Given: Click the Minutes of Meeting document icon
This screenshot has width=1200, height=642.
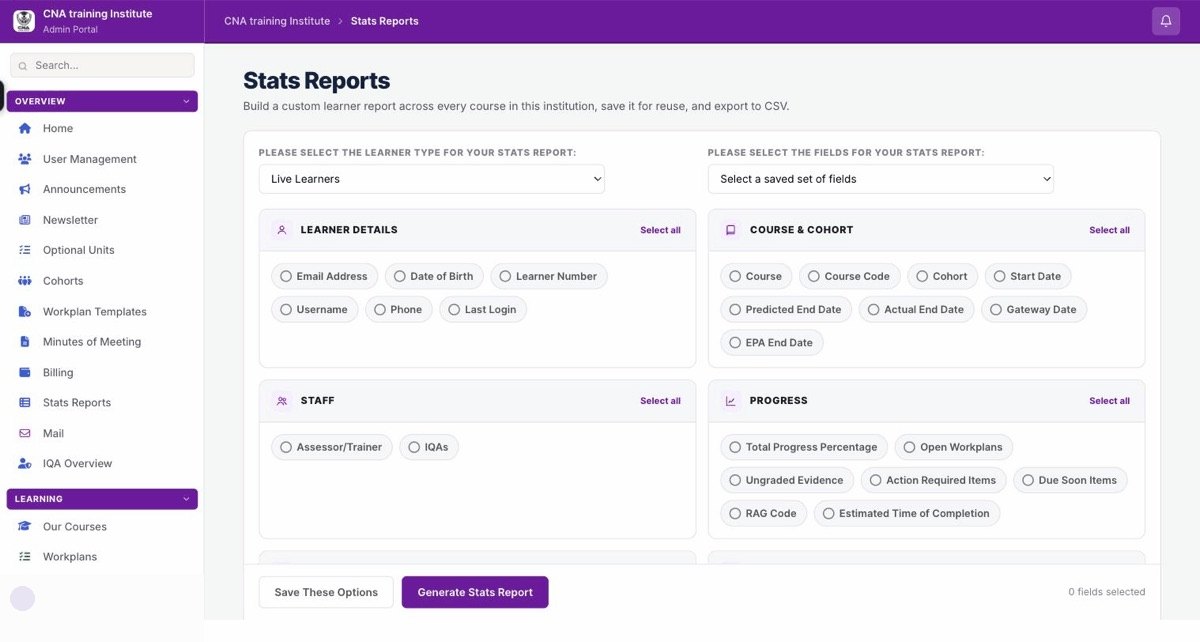Looking at the screenshot, I should 25,342.
